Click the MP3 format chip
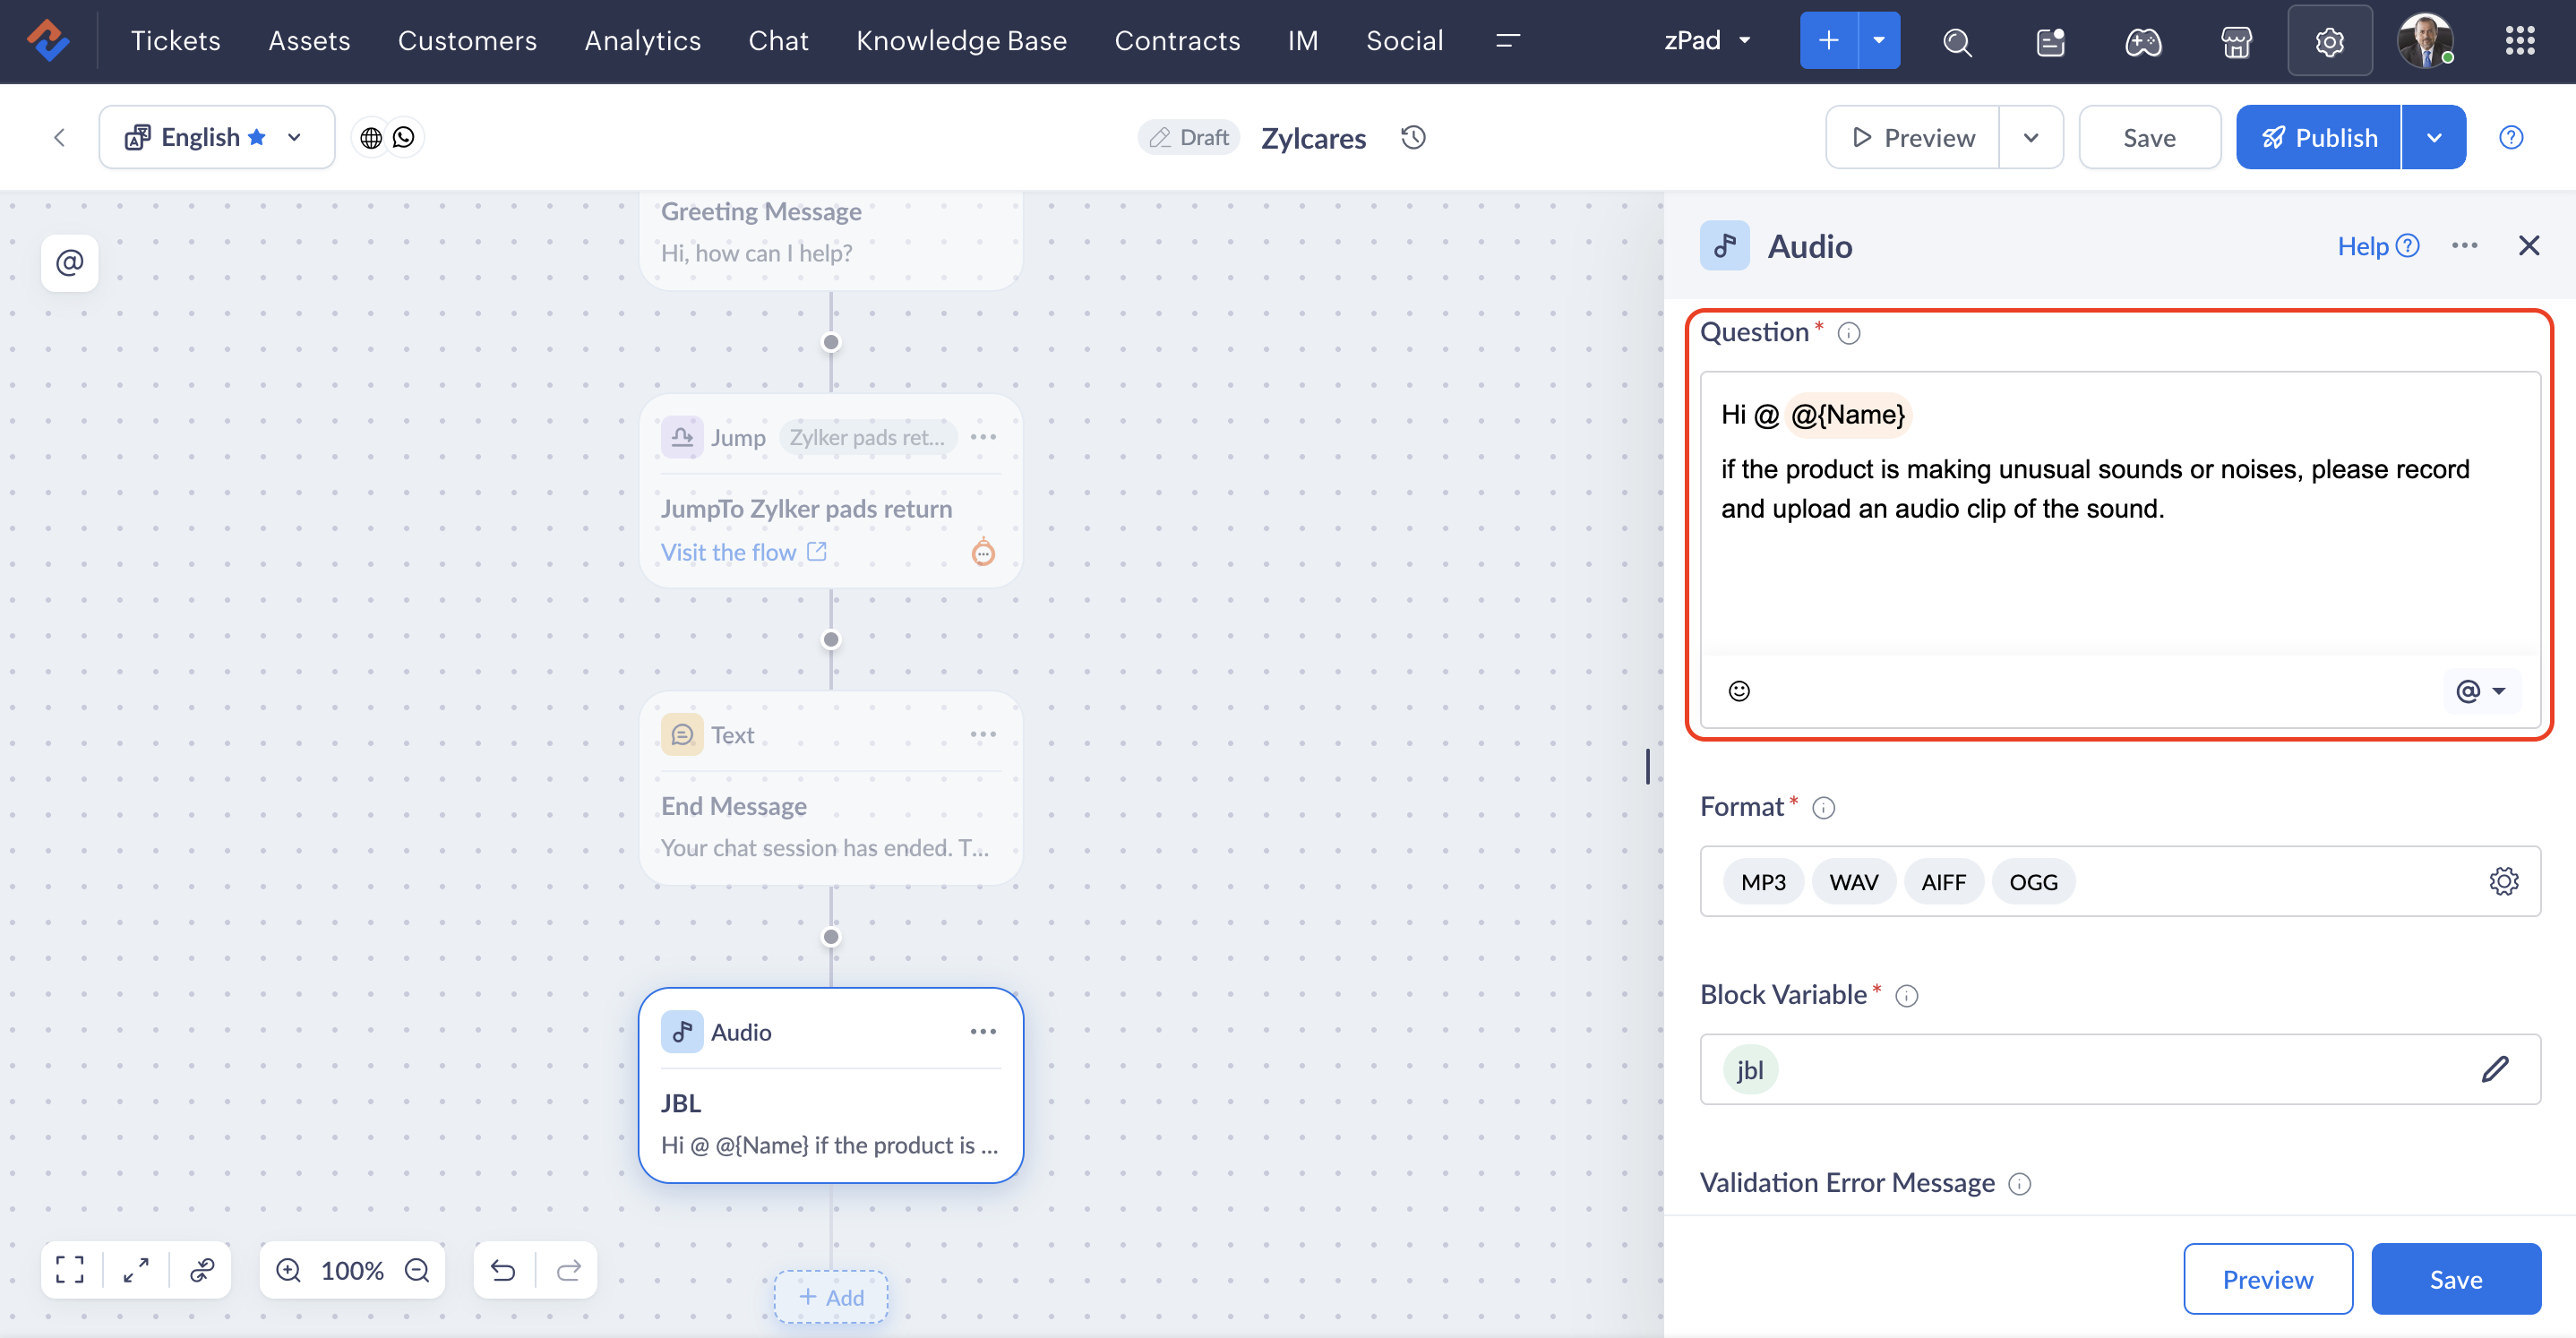This screenshot has width=2576, height=1338. coord(1762,882)
